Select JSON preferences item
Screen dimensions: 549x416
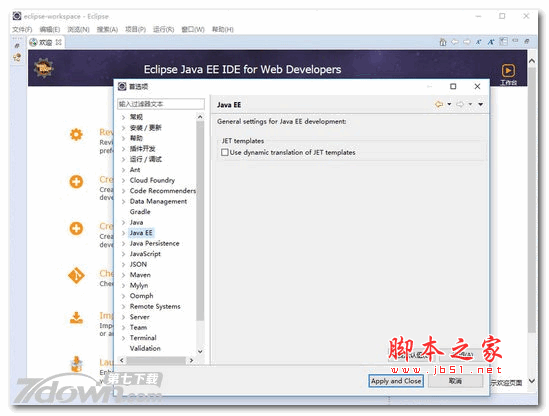pyautogui.click(x=138, y=264)
